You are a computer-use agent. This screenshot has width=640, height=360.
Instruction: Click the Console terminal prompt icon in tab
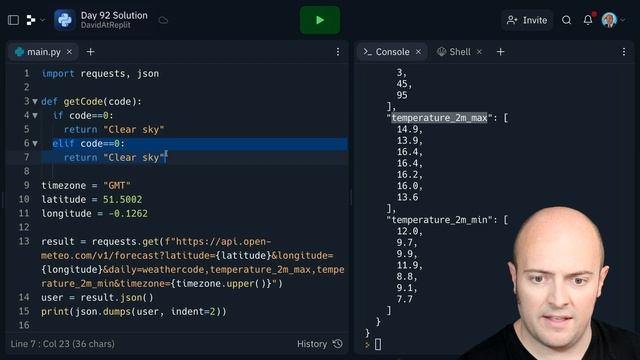(x=367, y=52)
